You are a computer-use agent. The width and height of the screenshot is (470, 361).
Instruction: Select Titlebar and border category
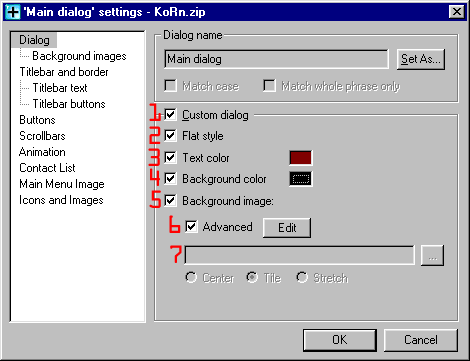tap(64, 72)
